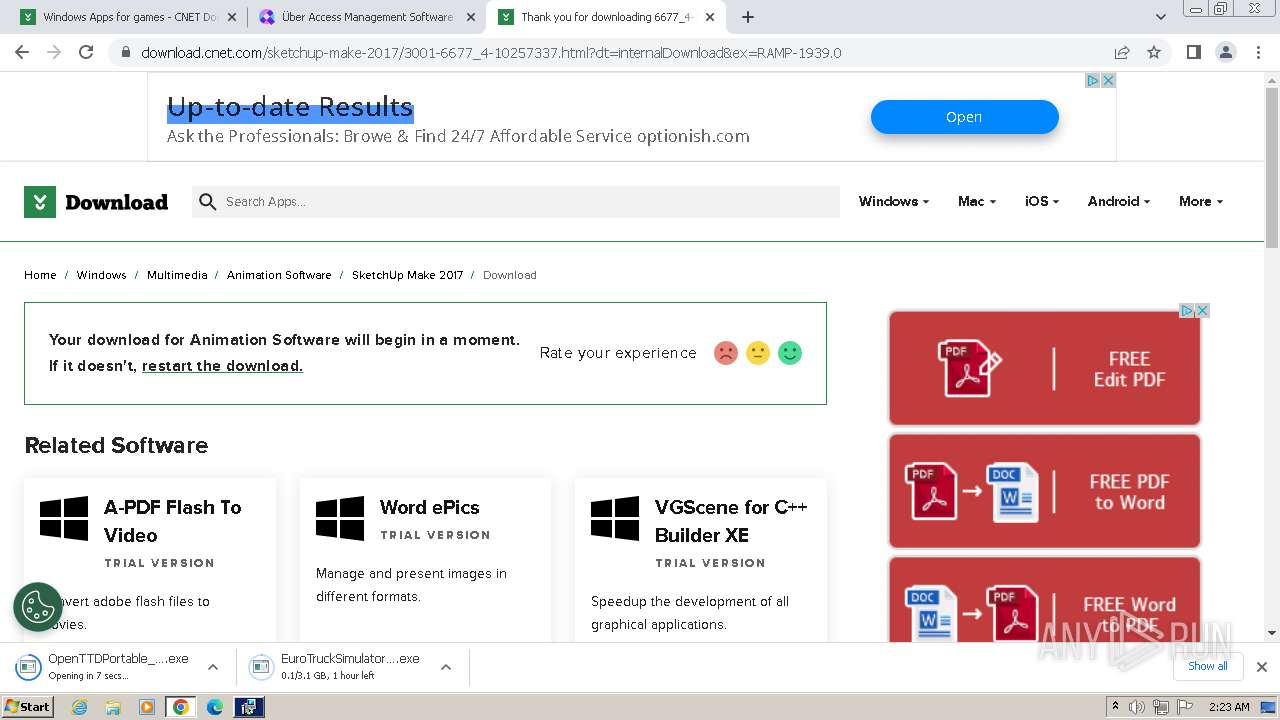Image resolution: width=1280 pixels, height=720 pixels.
Task: Open File Explorer from the taskbar
Action: [113, 707]
